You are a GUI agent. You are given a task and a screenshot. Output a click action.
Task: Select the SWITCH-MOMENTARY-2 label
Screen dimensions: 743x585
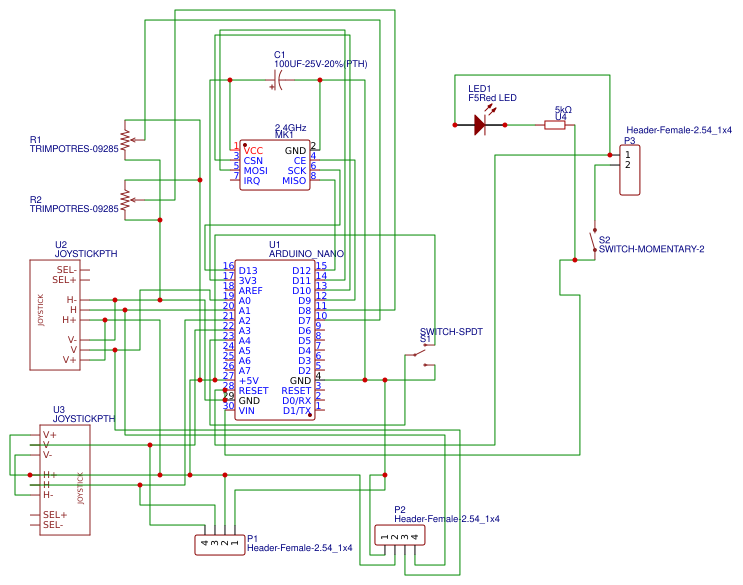tap(652, 249)
